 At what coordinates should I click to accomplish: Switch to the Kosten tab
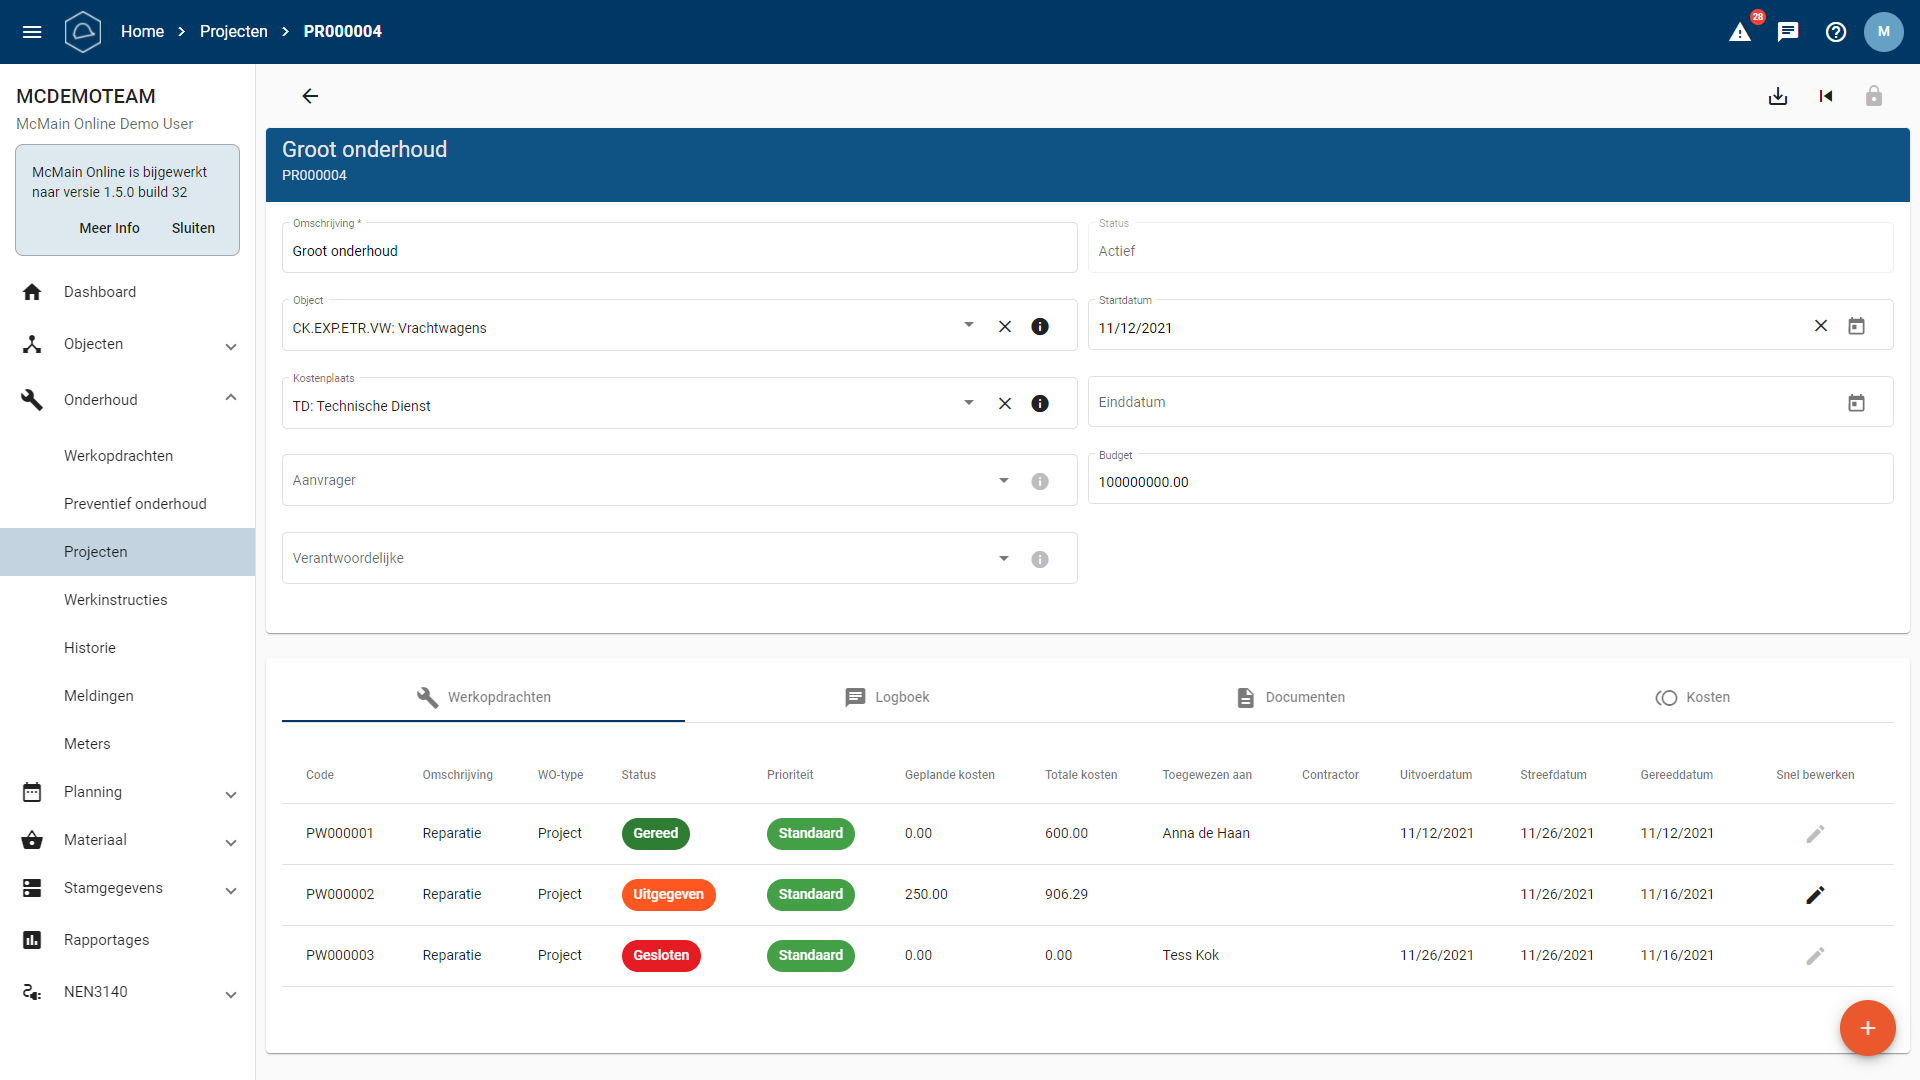tap(1692, 697)
